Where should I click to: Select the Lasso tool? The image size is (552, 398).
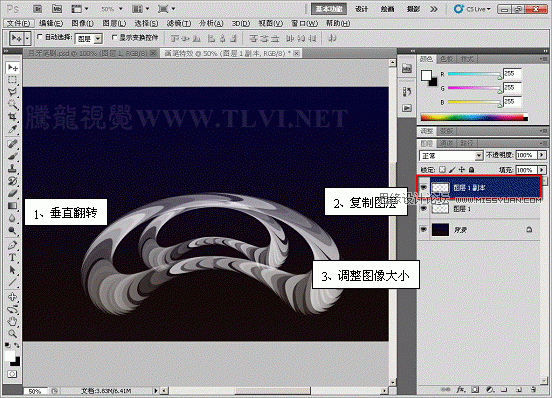[x=12, y=92]
